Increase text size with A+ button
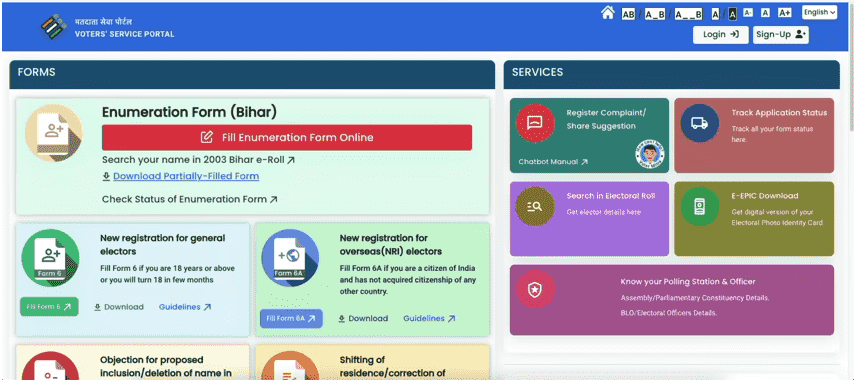 (x=784, y=13)
